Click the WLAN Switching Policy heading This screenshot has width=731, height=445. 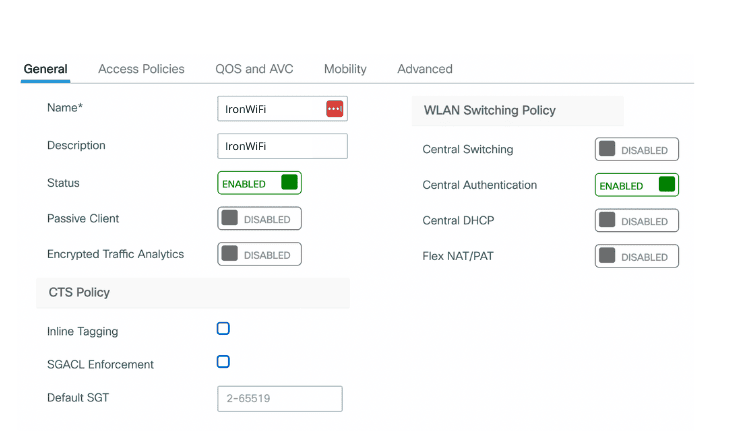point(490,110)
